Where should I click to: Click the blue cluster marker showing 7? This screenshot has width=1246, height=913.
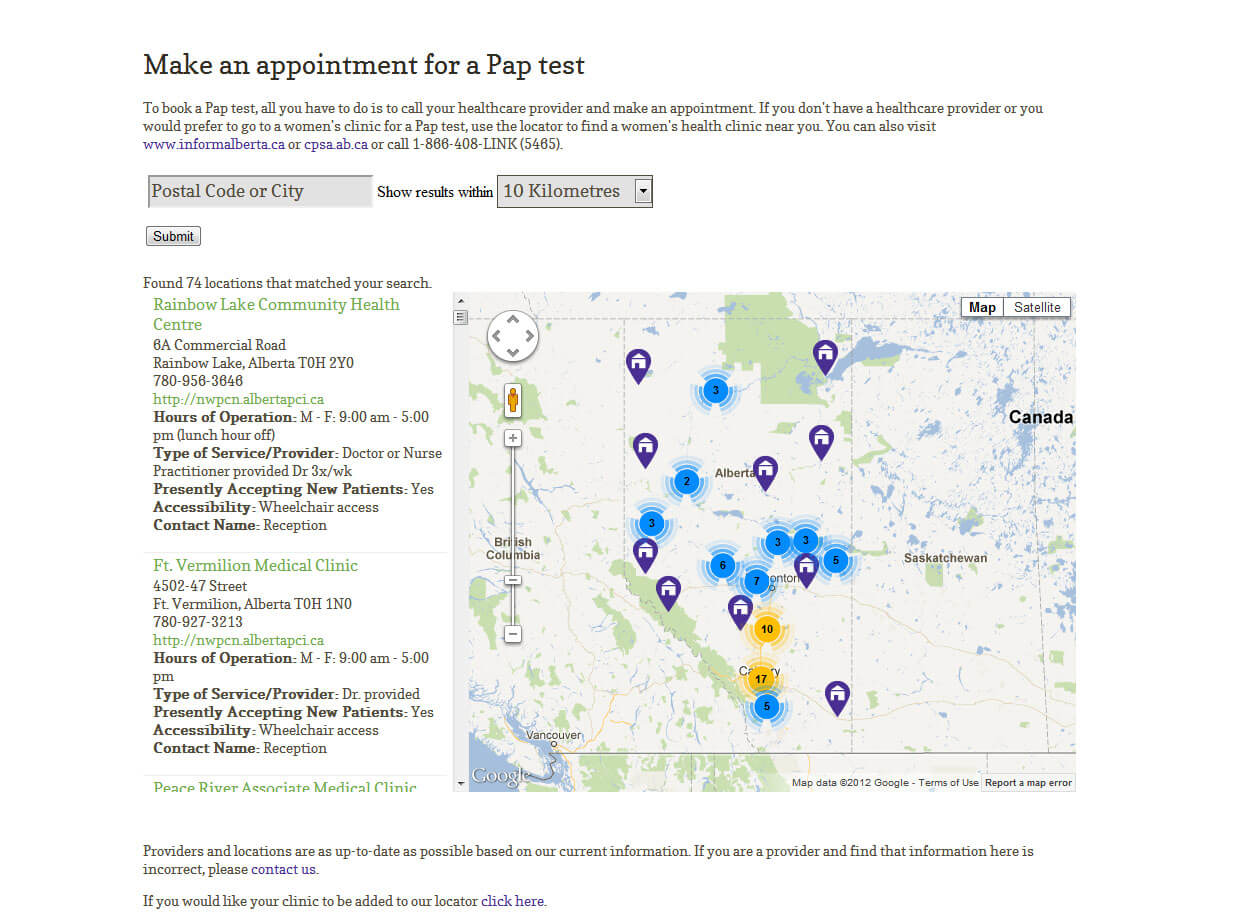tap(757, 581)
